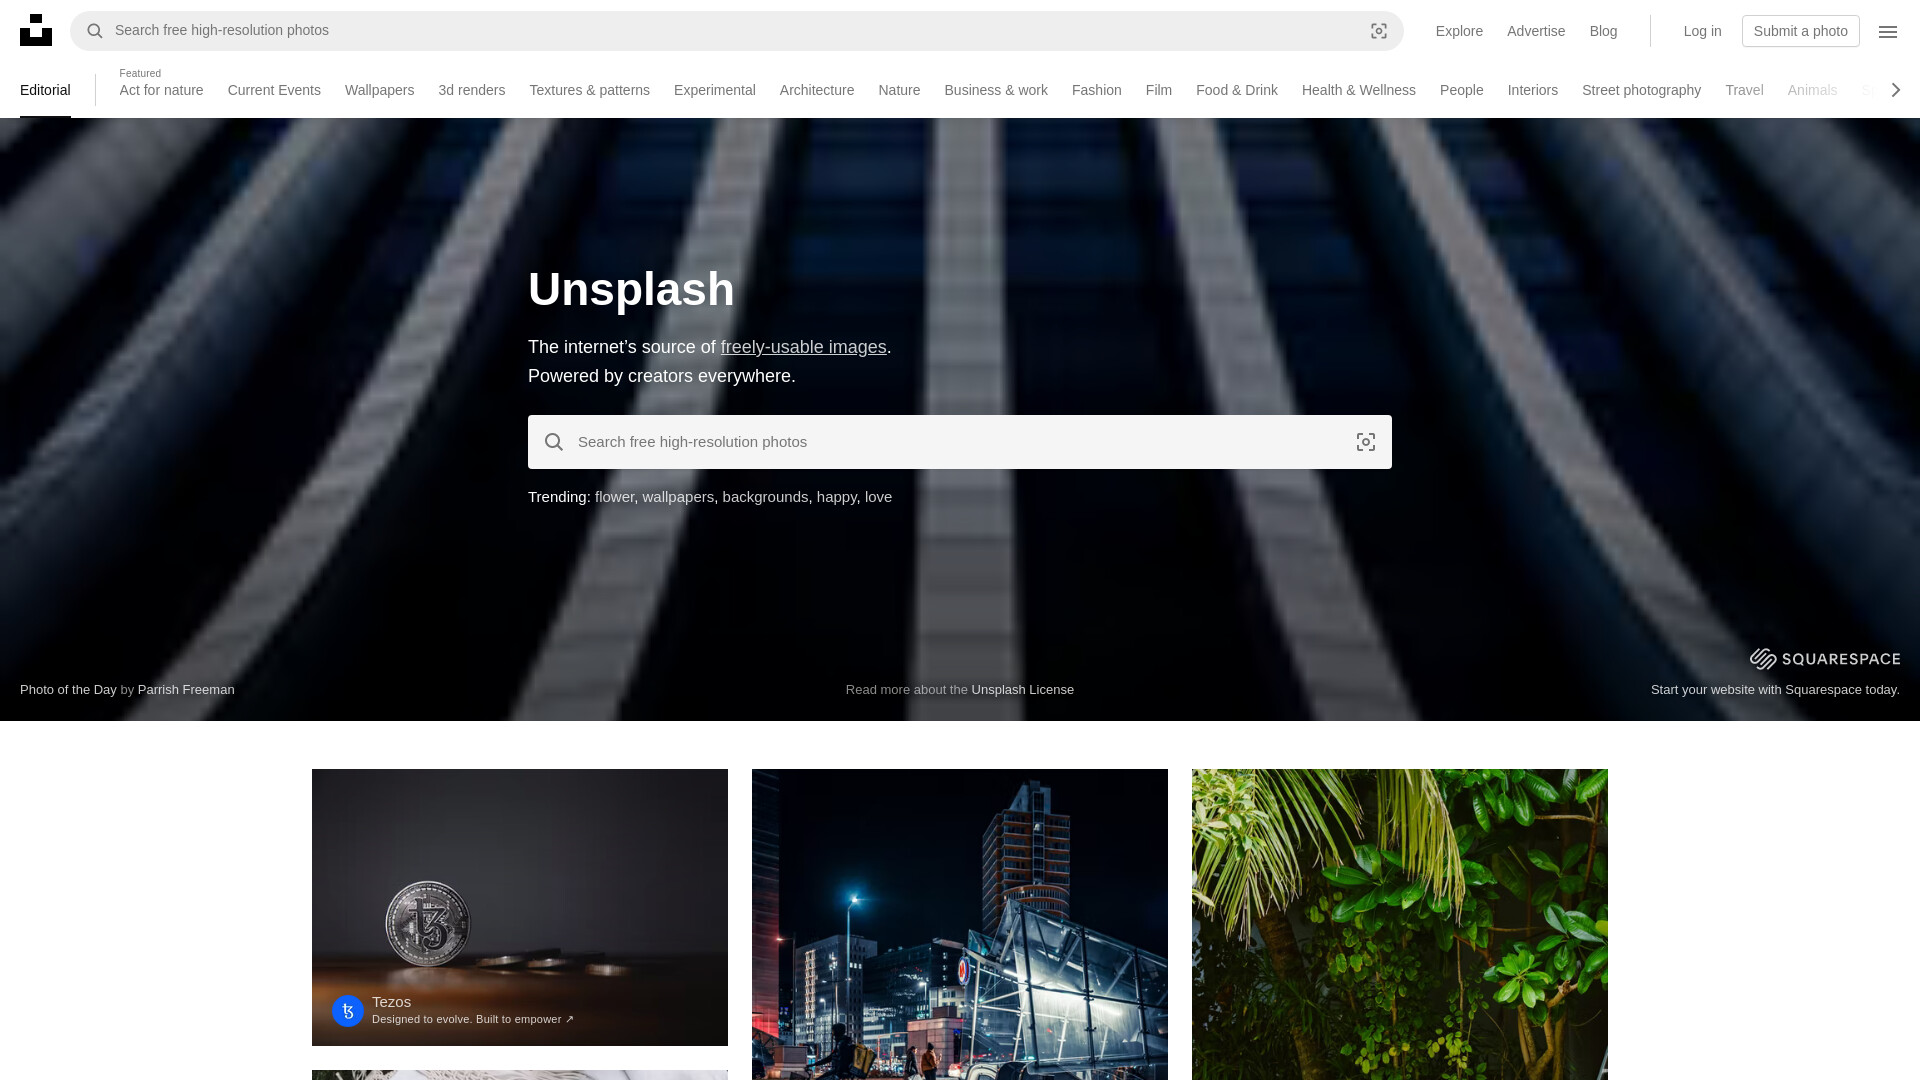Screen dimensions: 1920x1080
Task: Go to the Nature category
Action: [x=899, y=90]
